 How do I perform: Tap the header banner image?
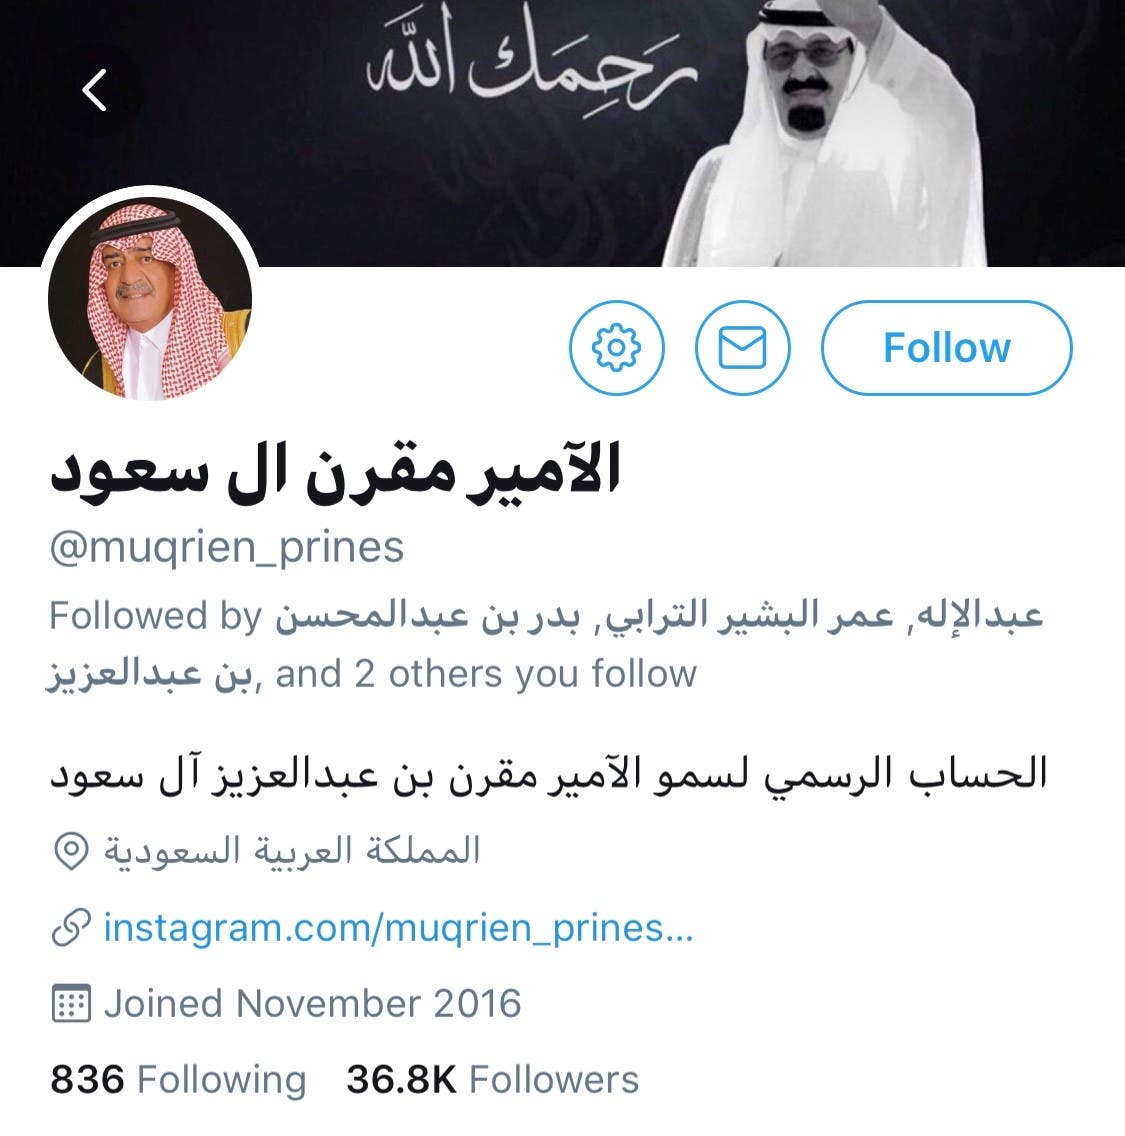click(x=562, y=133)
